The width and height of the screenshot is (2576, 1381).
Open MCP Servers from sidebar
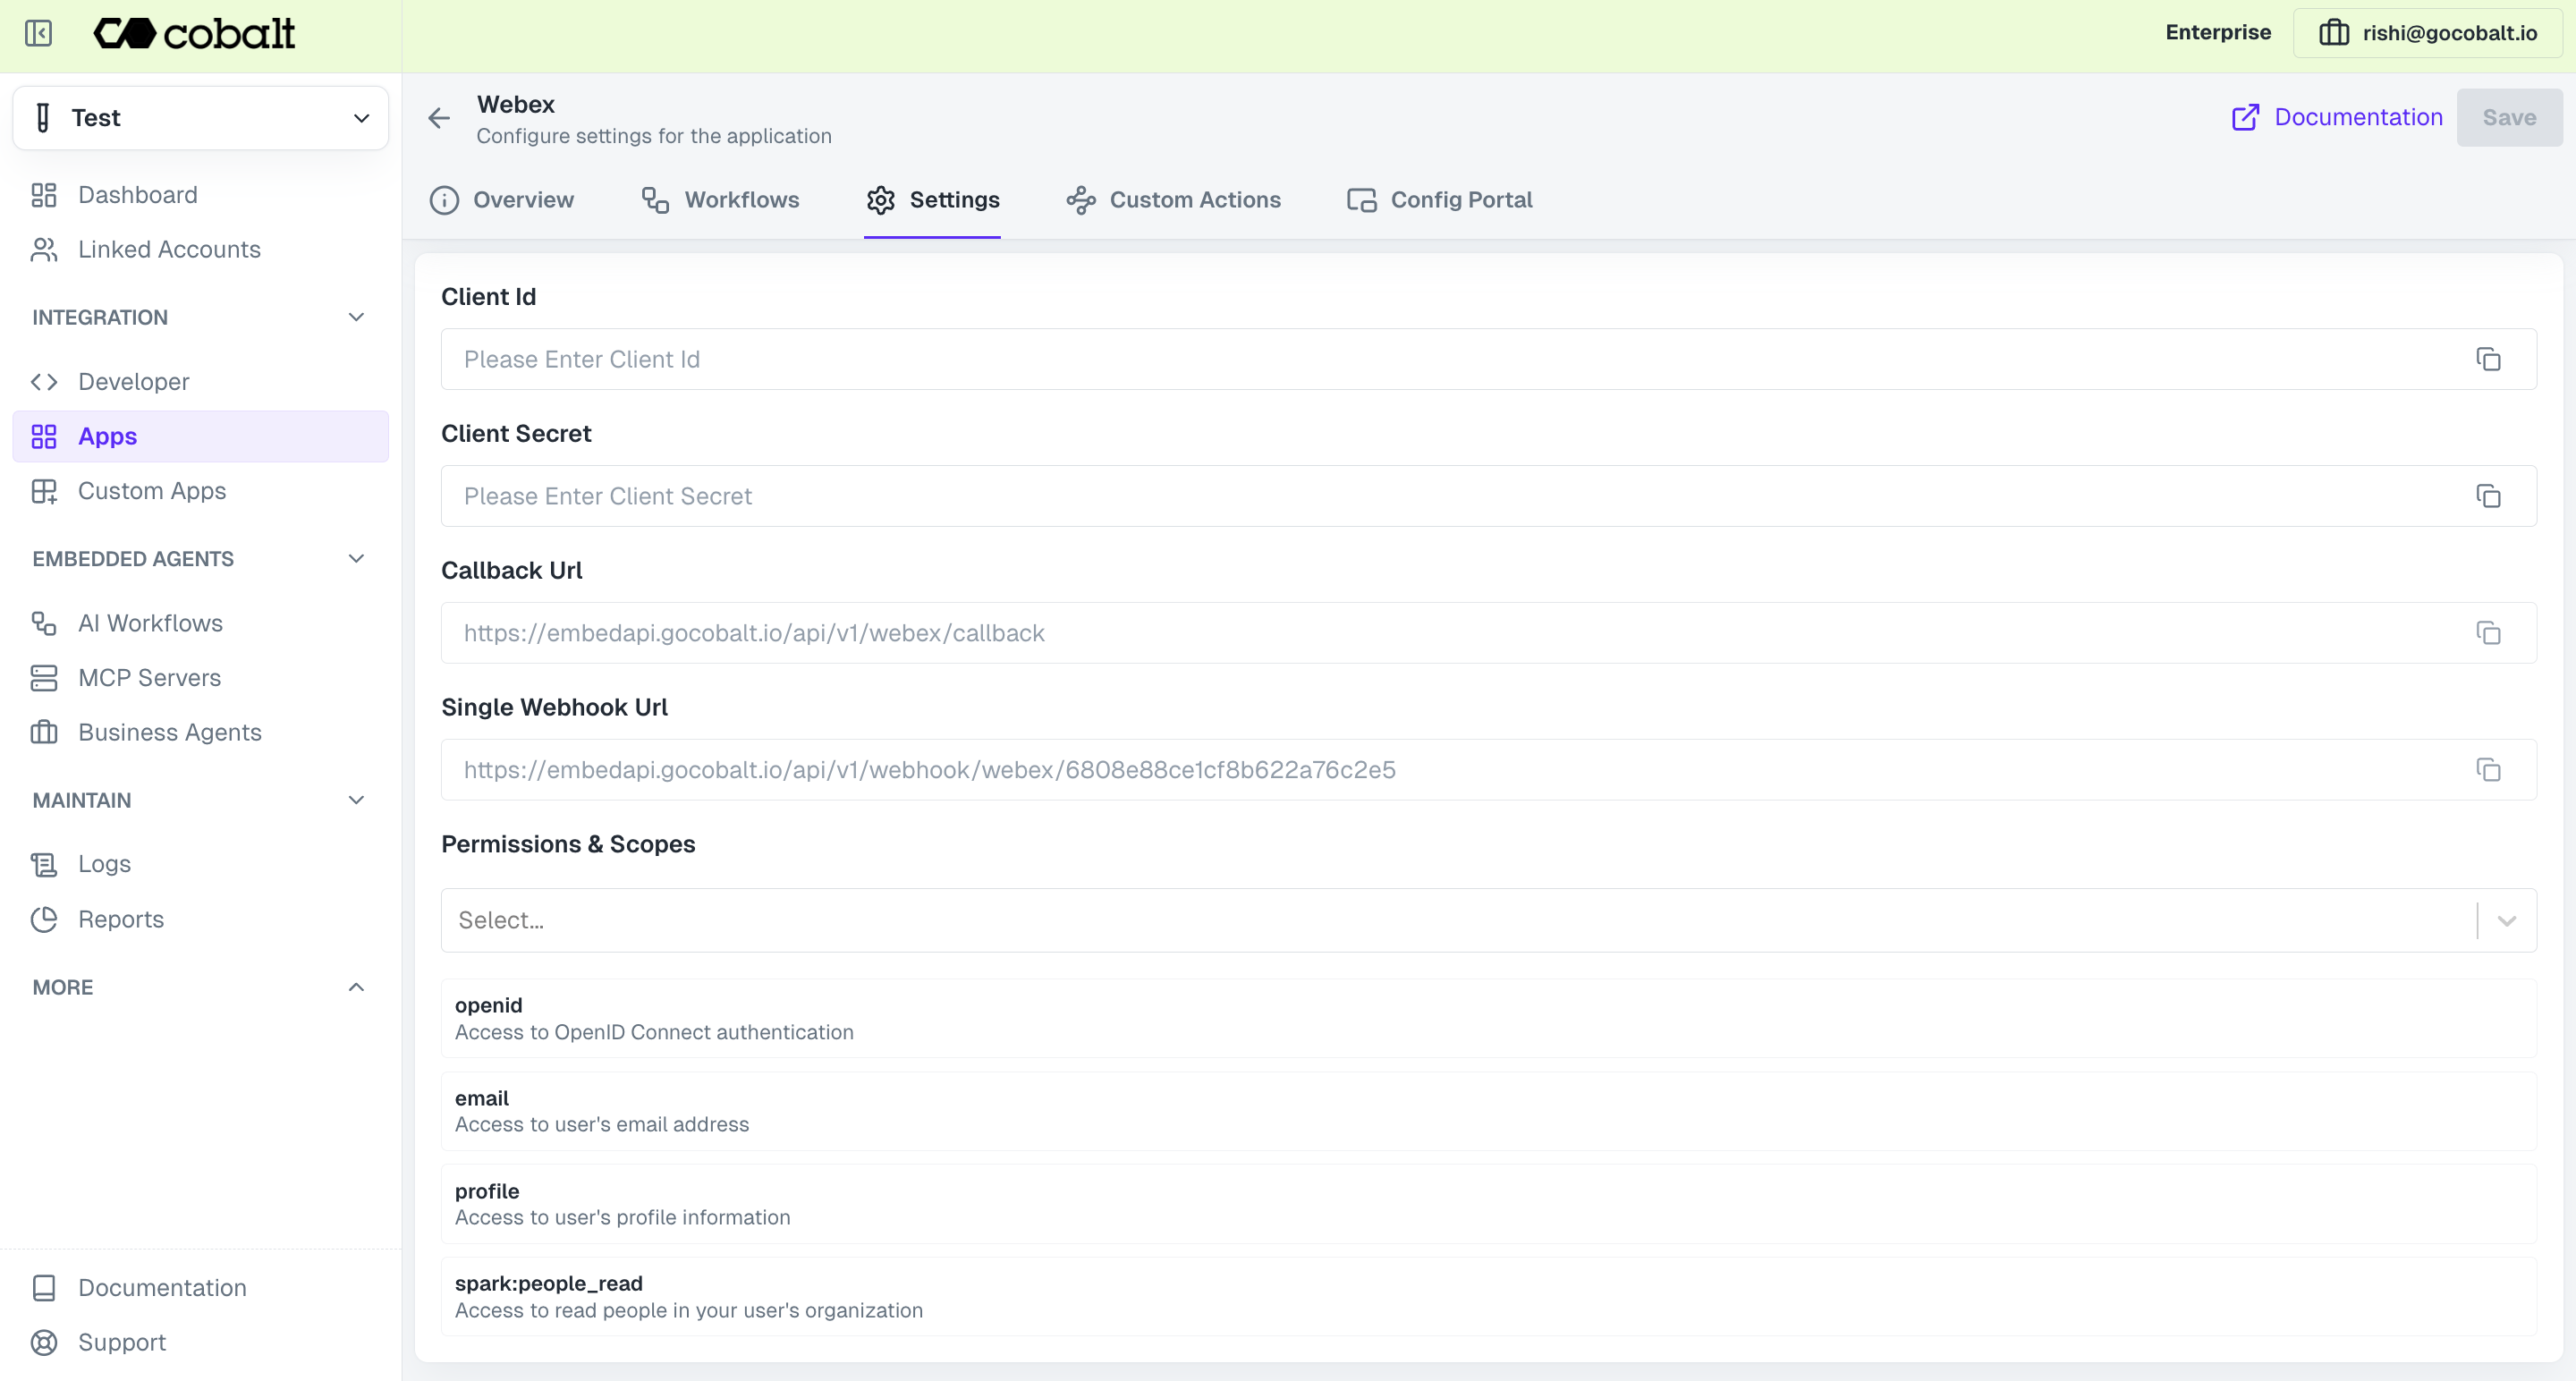(x=149, y=678)
